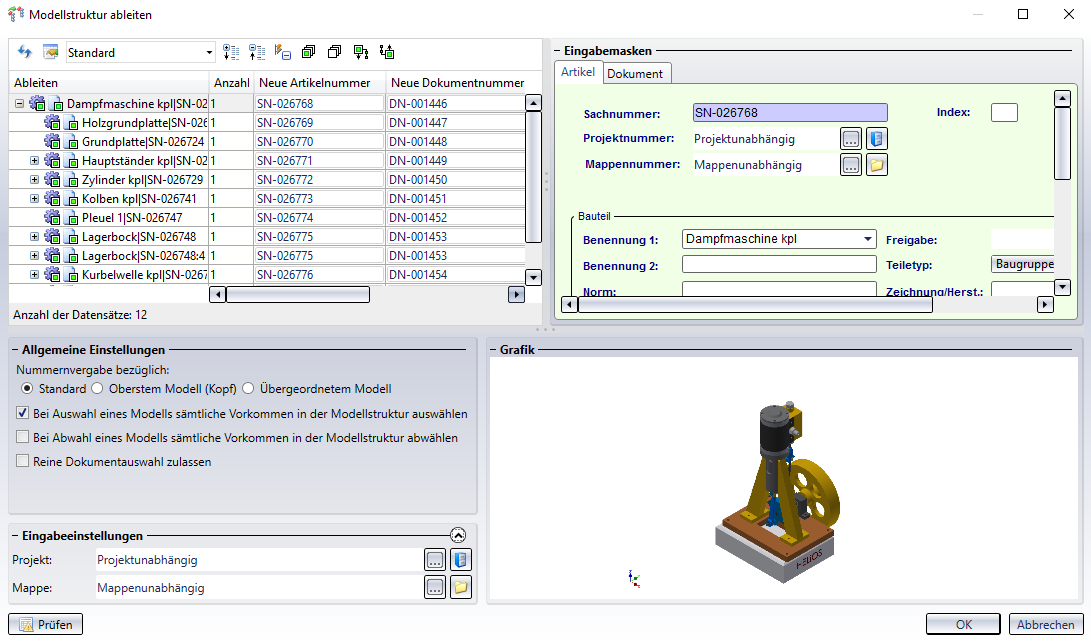Click the collapse-with-flag toolbar icon
Screen dimensions: 1091x642
[282, 52]
